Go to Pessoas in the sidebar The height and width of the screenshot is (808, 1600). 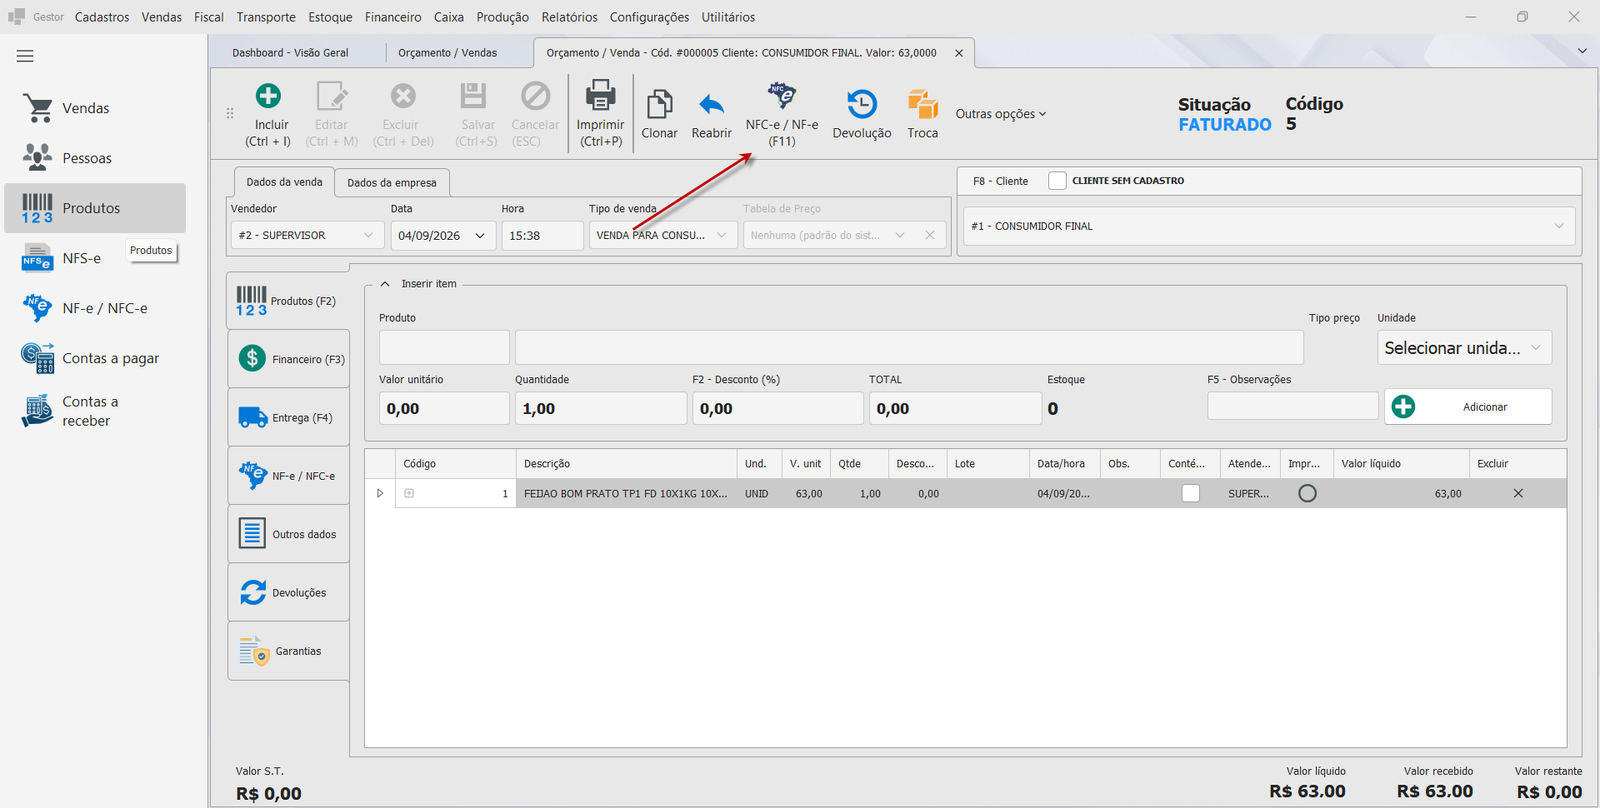click(x=95, y=158)
